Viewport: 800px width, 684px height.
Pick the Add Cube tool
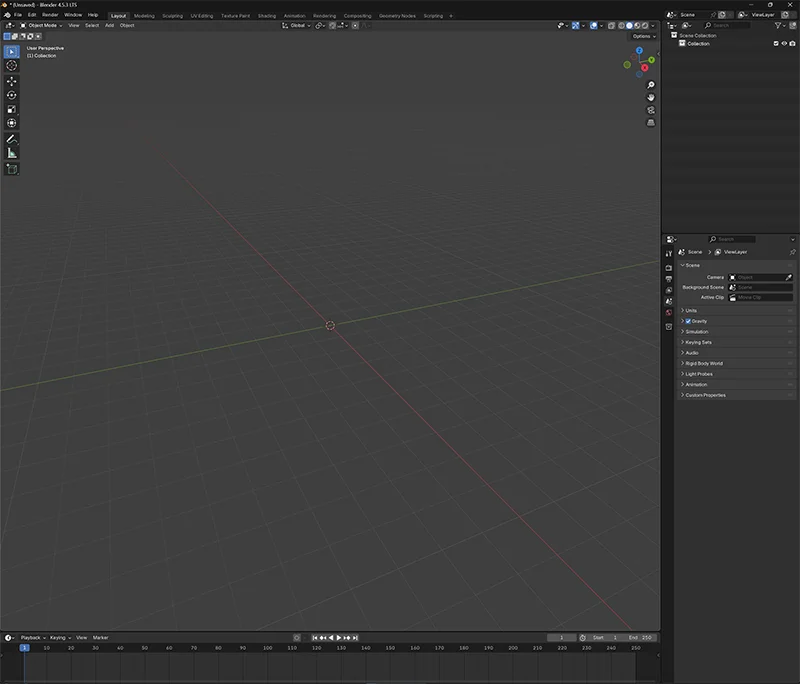click(x=12, y=169)
